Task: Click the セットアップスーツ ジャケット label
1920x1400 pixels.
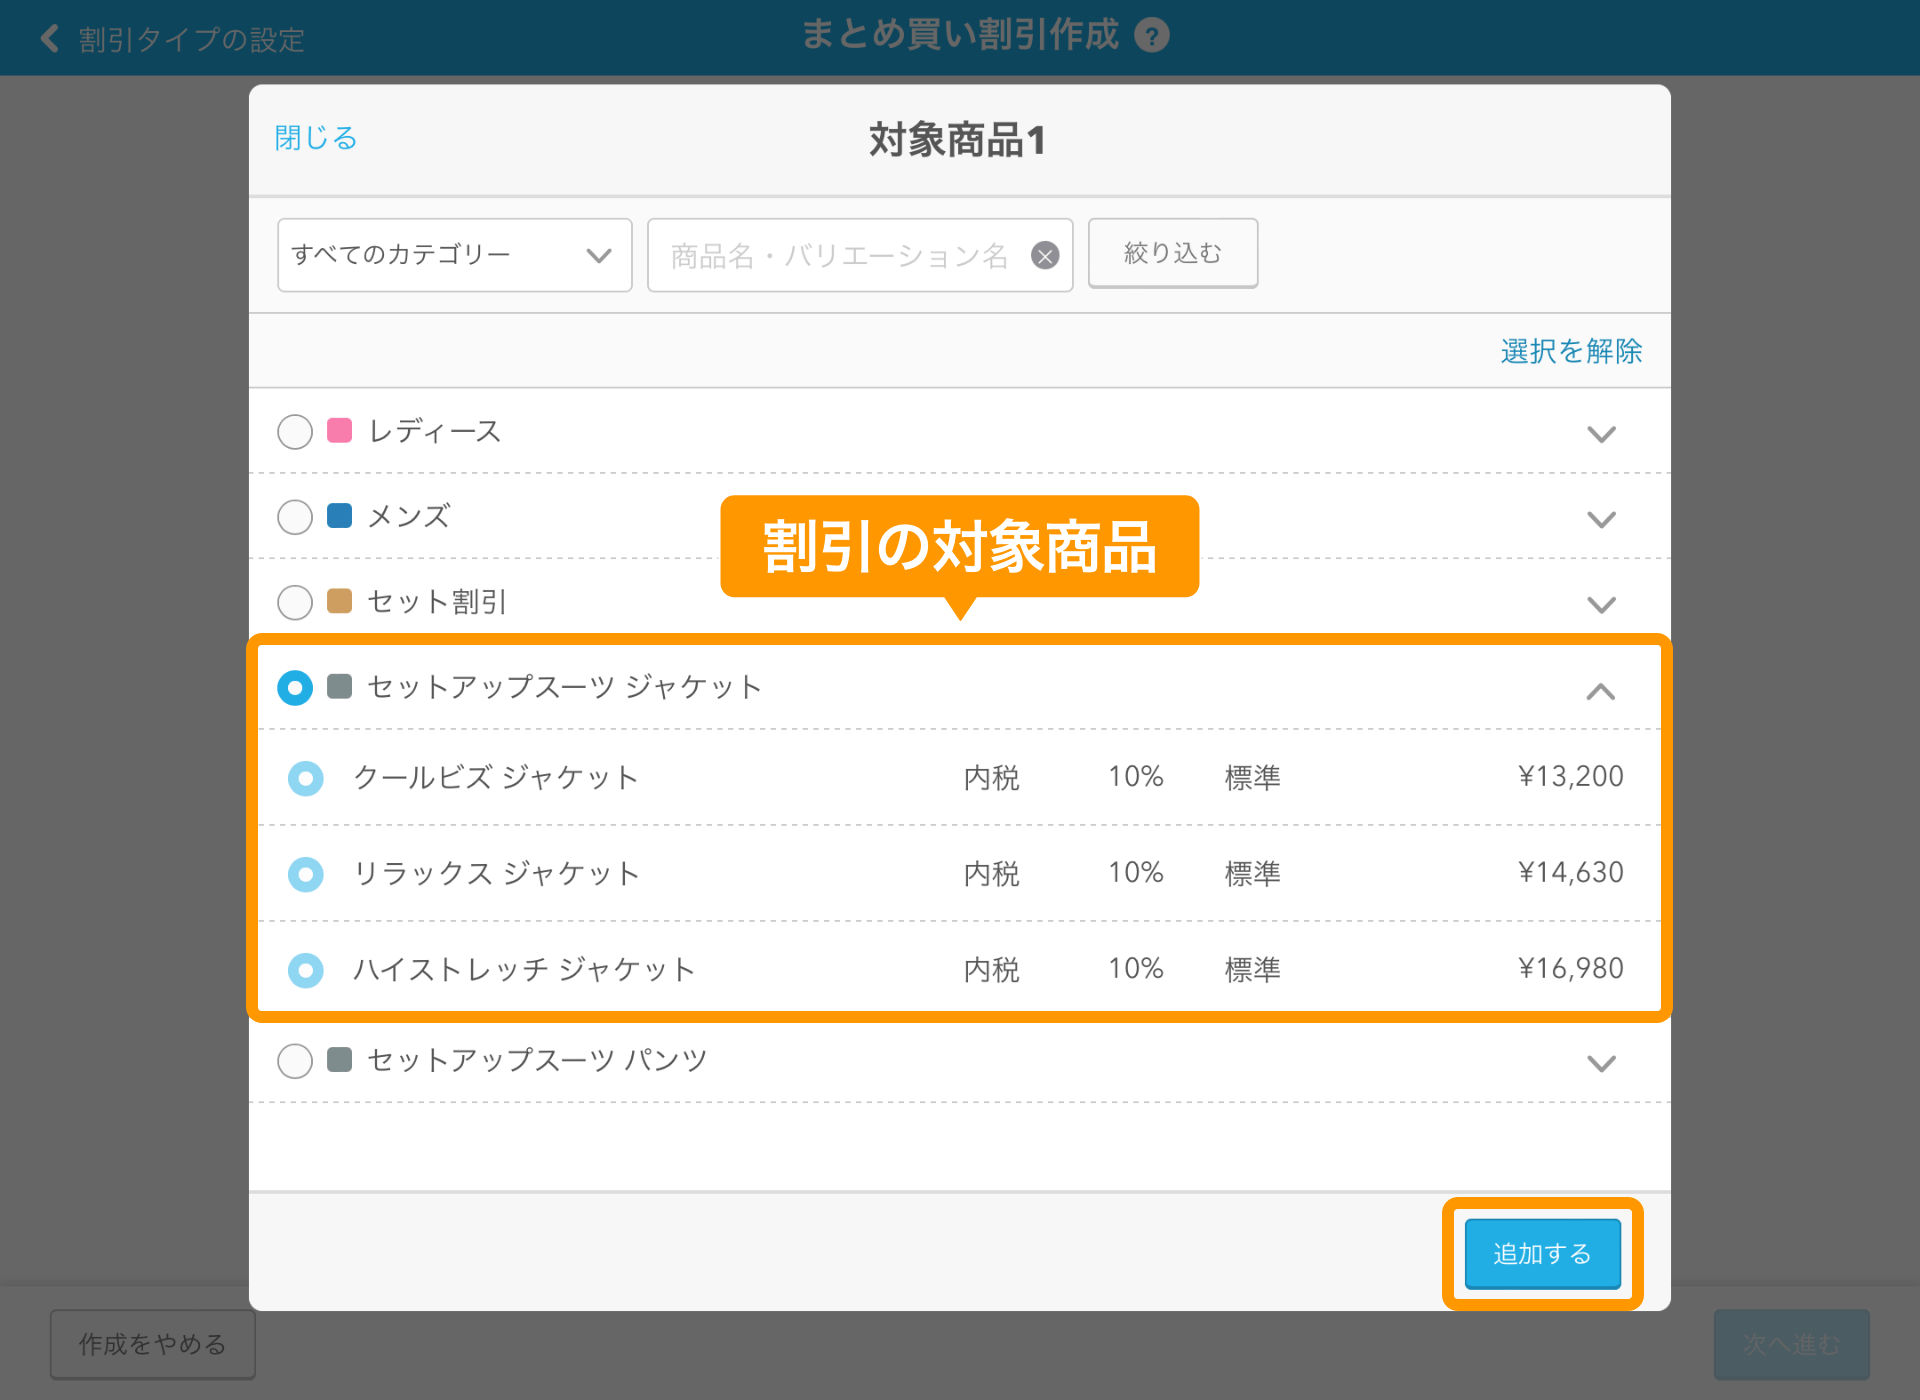Action: pos(565,686)
